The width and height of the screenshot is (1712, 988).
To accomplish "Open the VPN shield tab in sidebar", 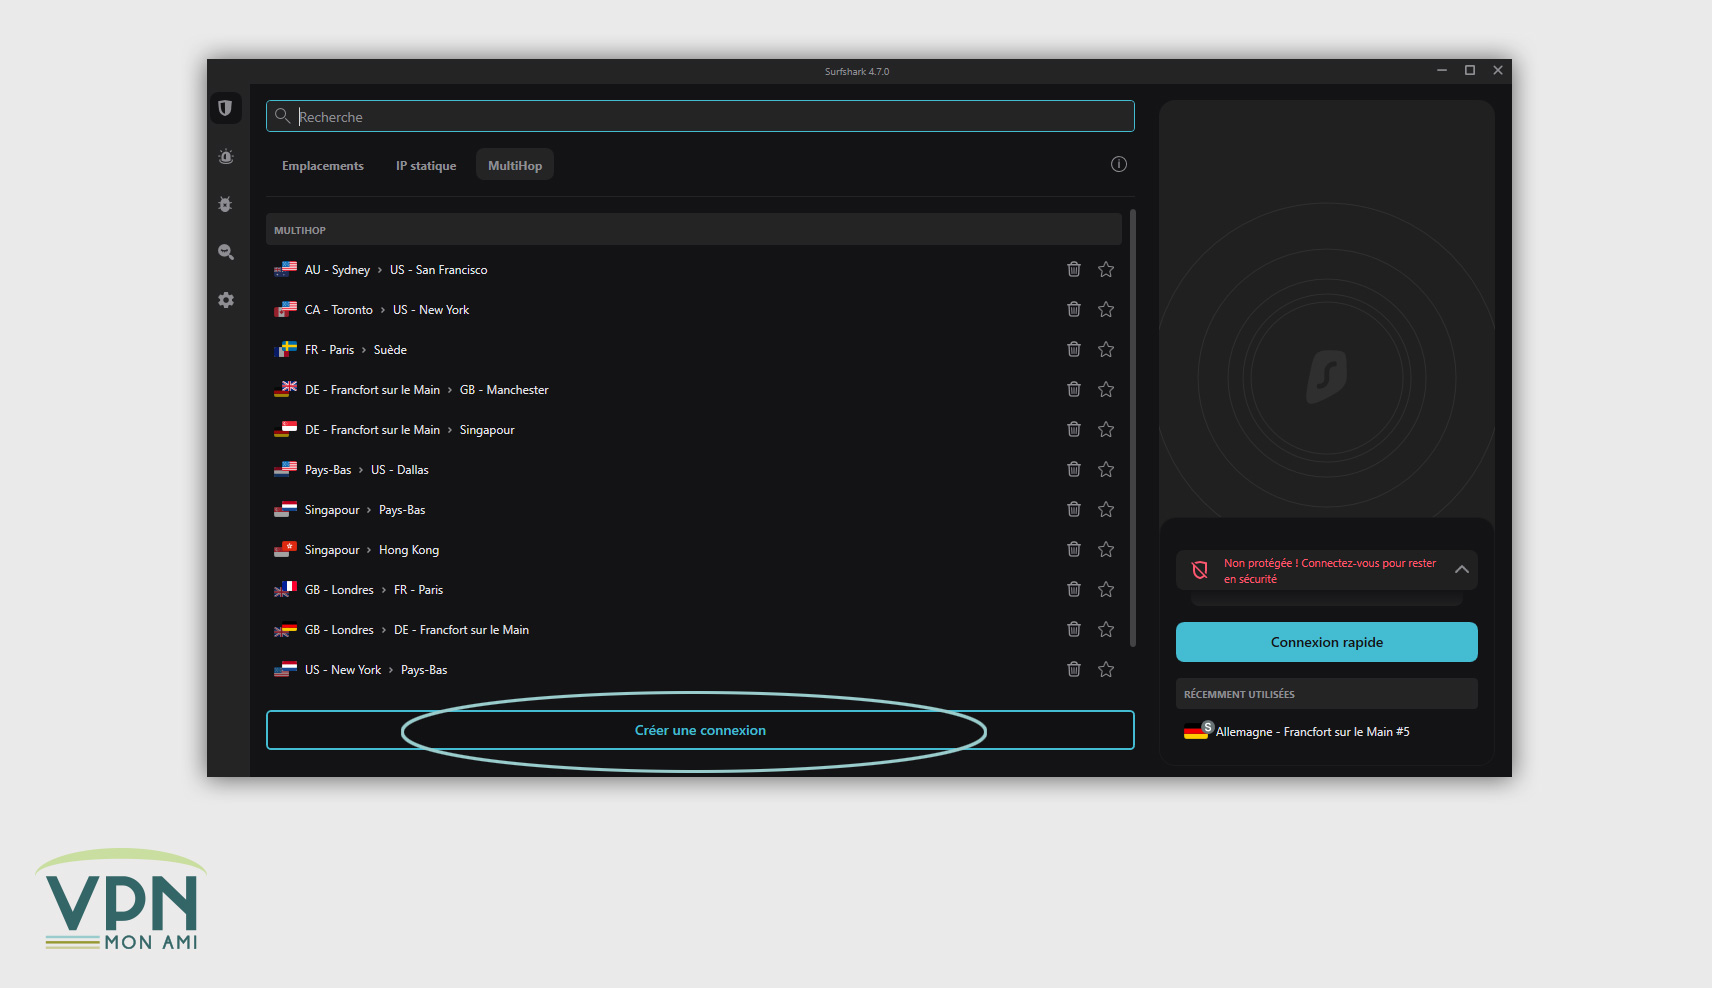I will [226, 108].
